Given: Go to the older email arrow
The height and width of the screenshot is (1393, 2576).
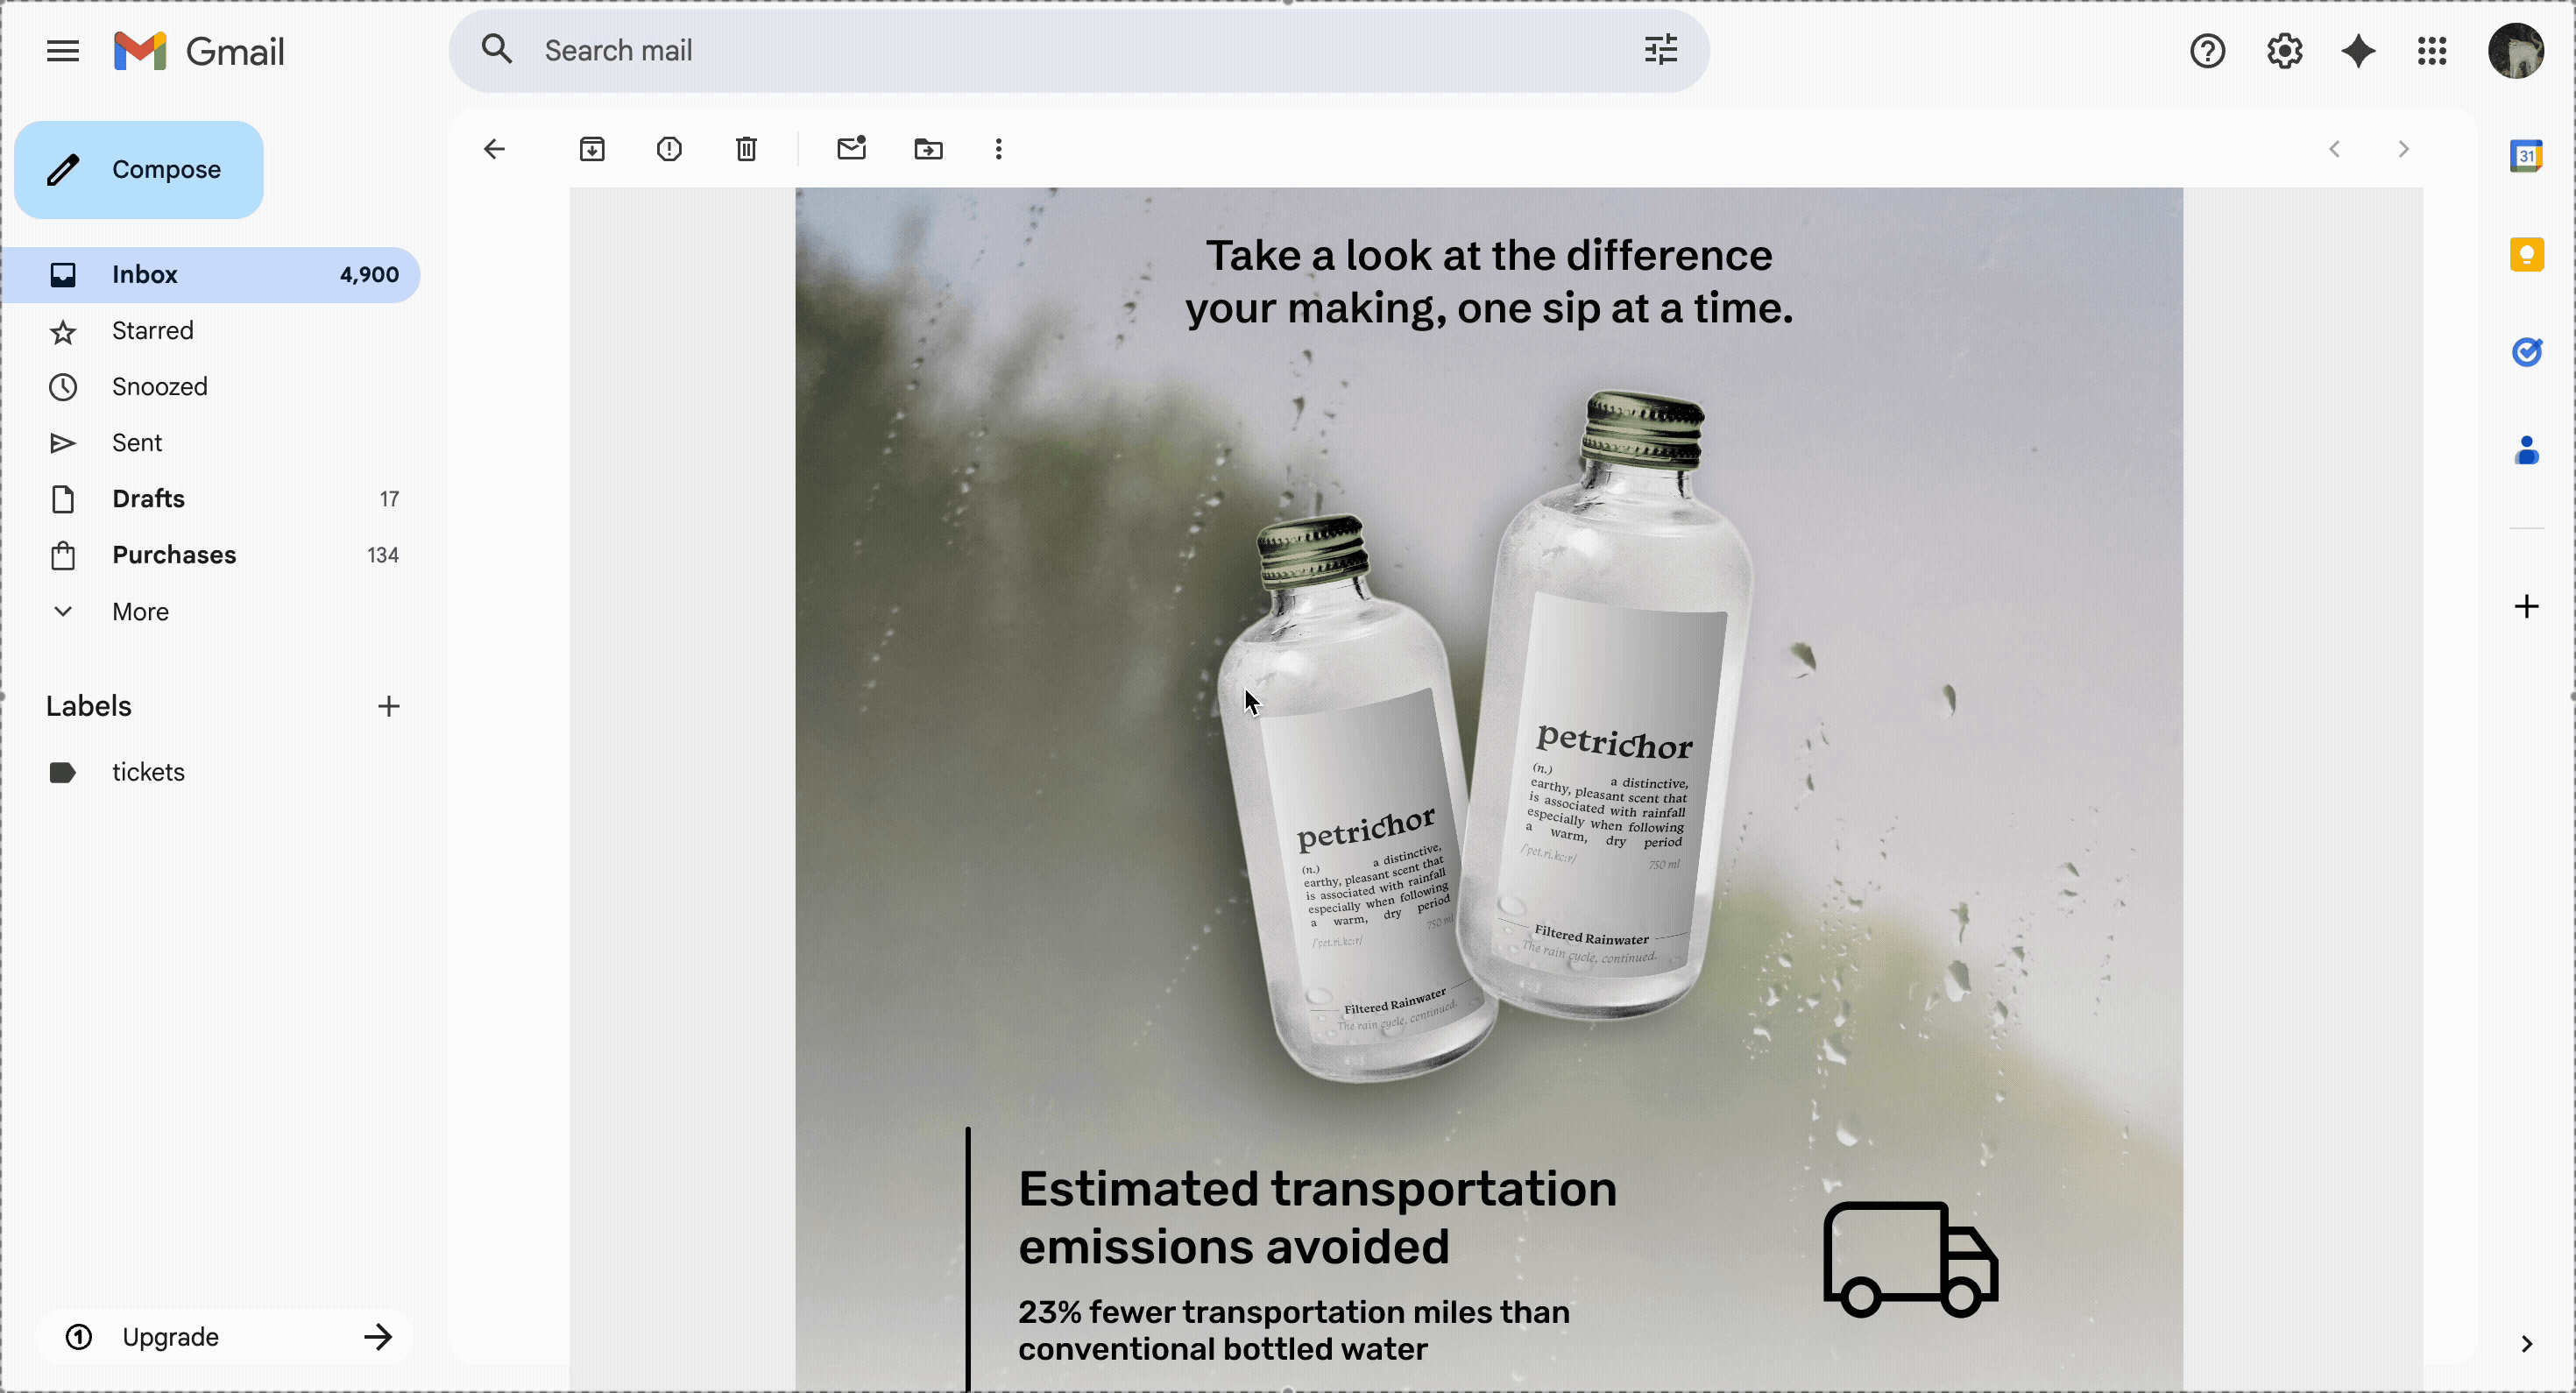Looking at the screenshot, I should 2403,149.
